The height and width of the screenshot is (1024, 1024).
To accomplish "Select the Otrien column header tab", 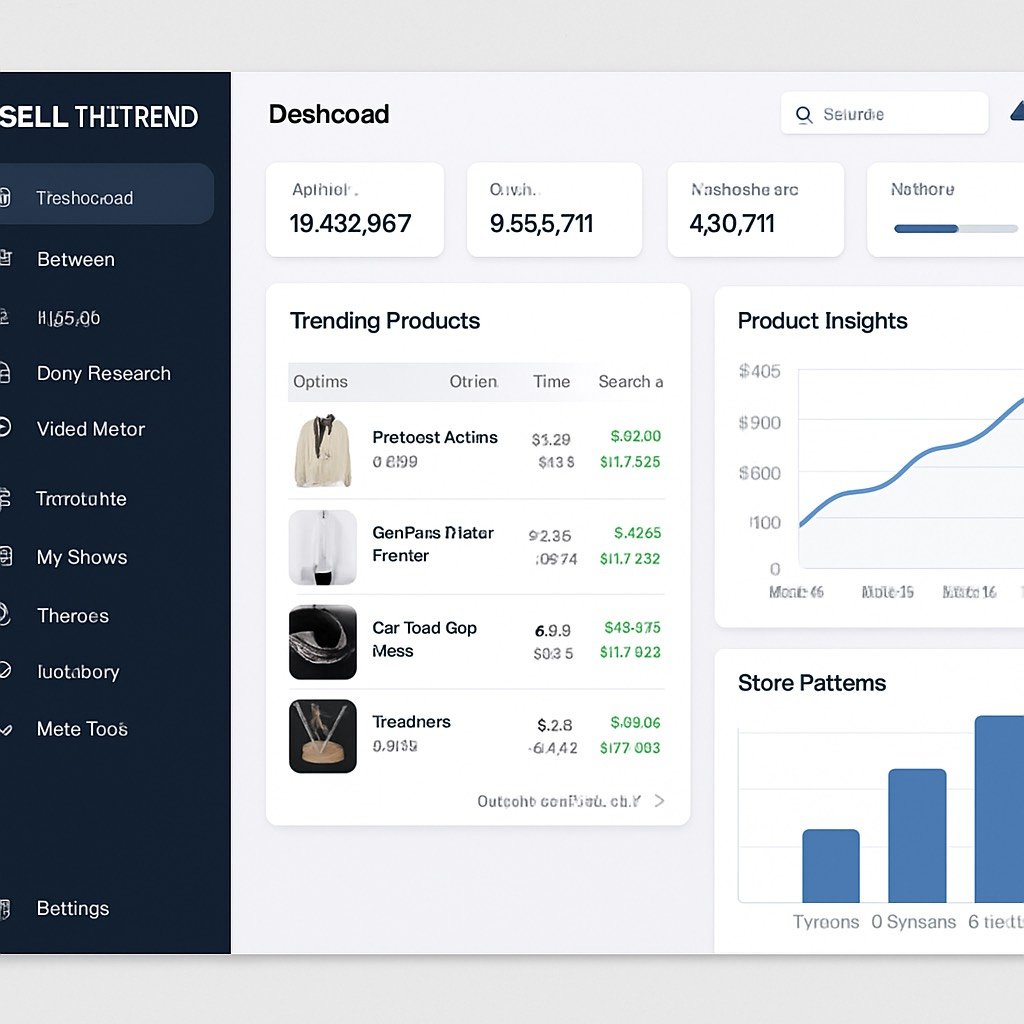I will (x=472, y=381).
